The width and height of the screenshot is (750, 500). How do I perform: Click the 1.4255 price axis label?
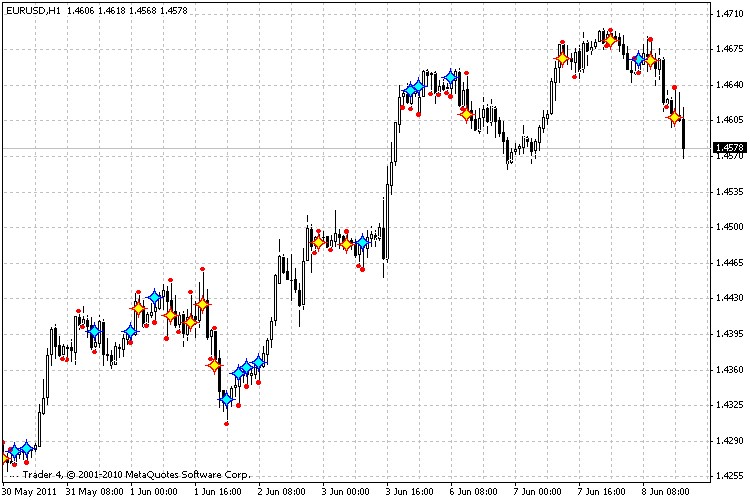click(x=727, y=476)
